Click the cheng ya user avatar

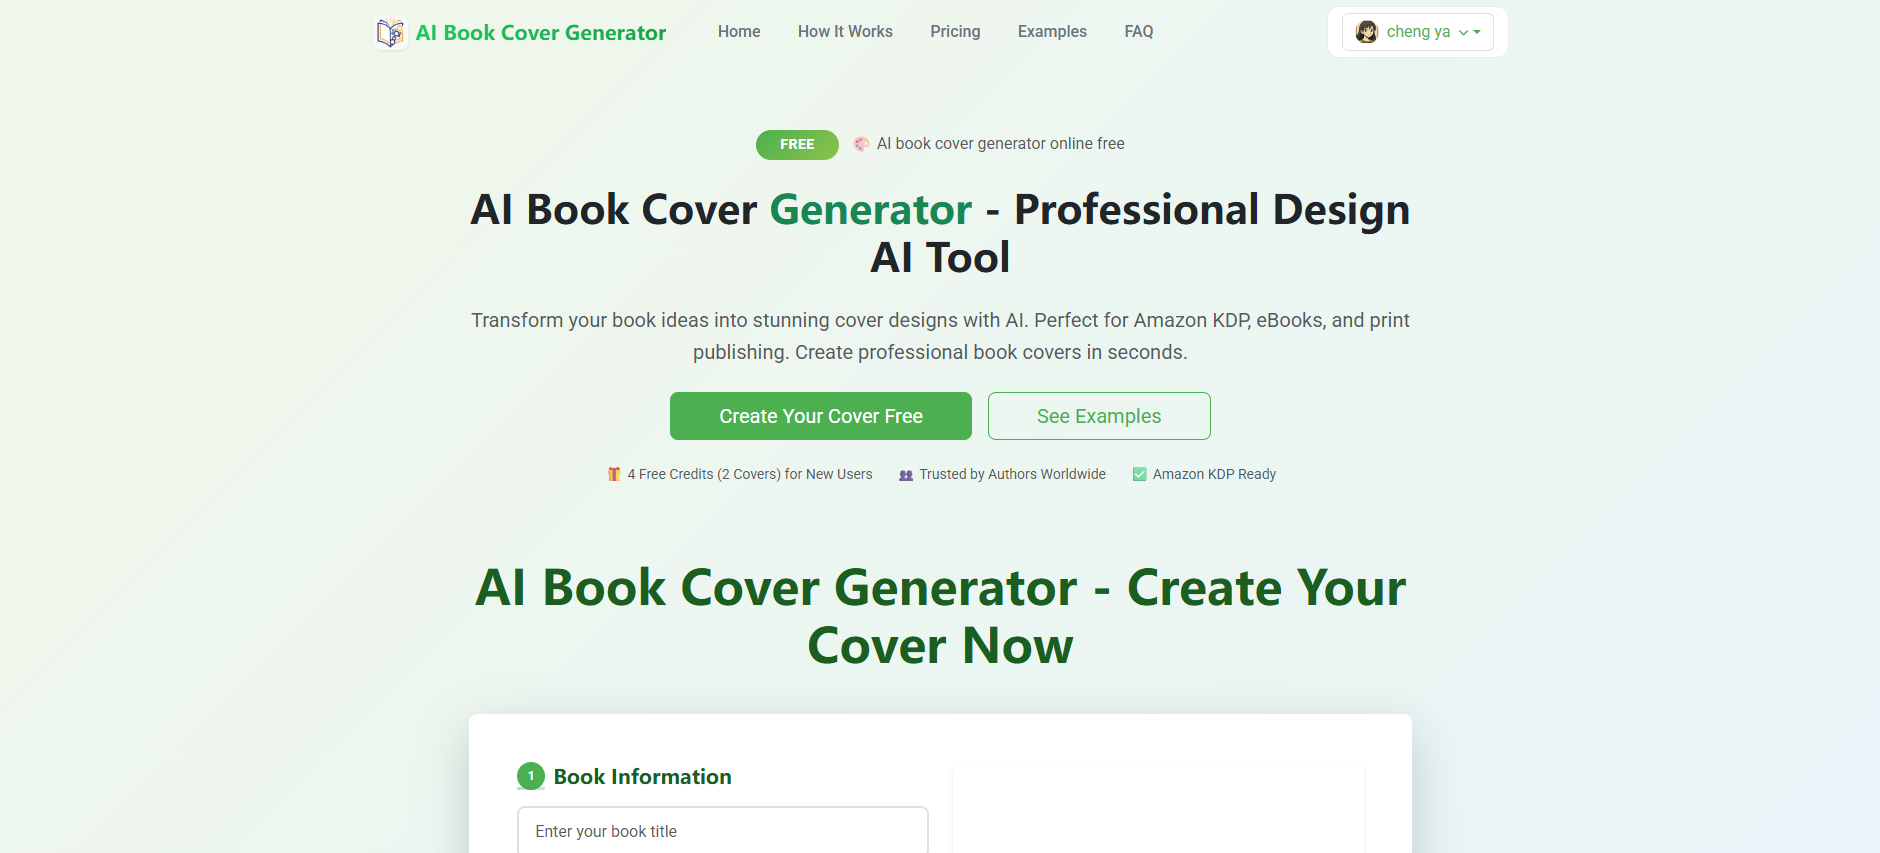(x=1366, y=32)
